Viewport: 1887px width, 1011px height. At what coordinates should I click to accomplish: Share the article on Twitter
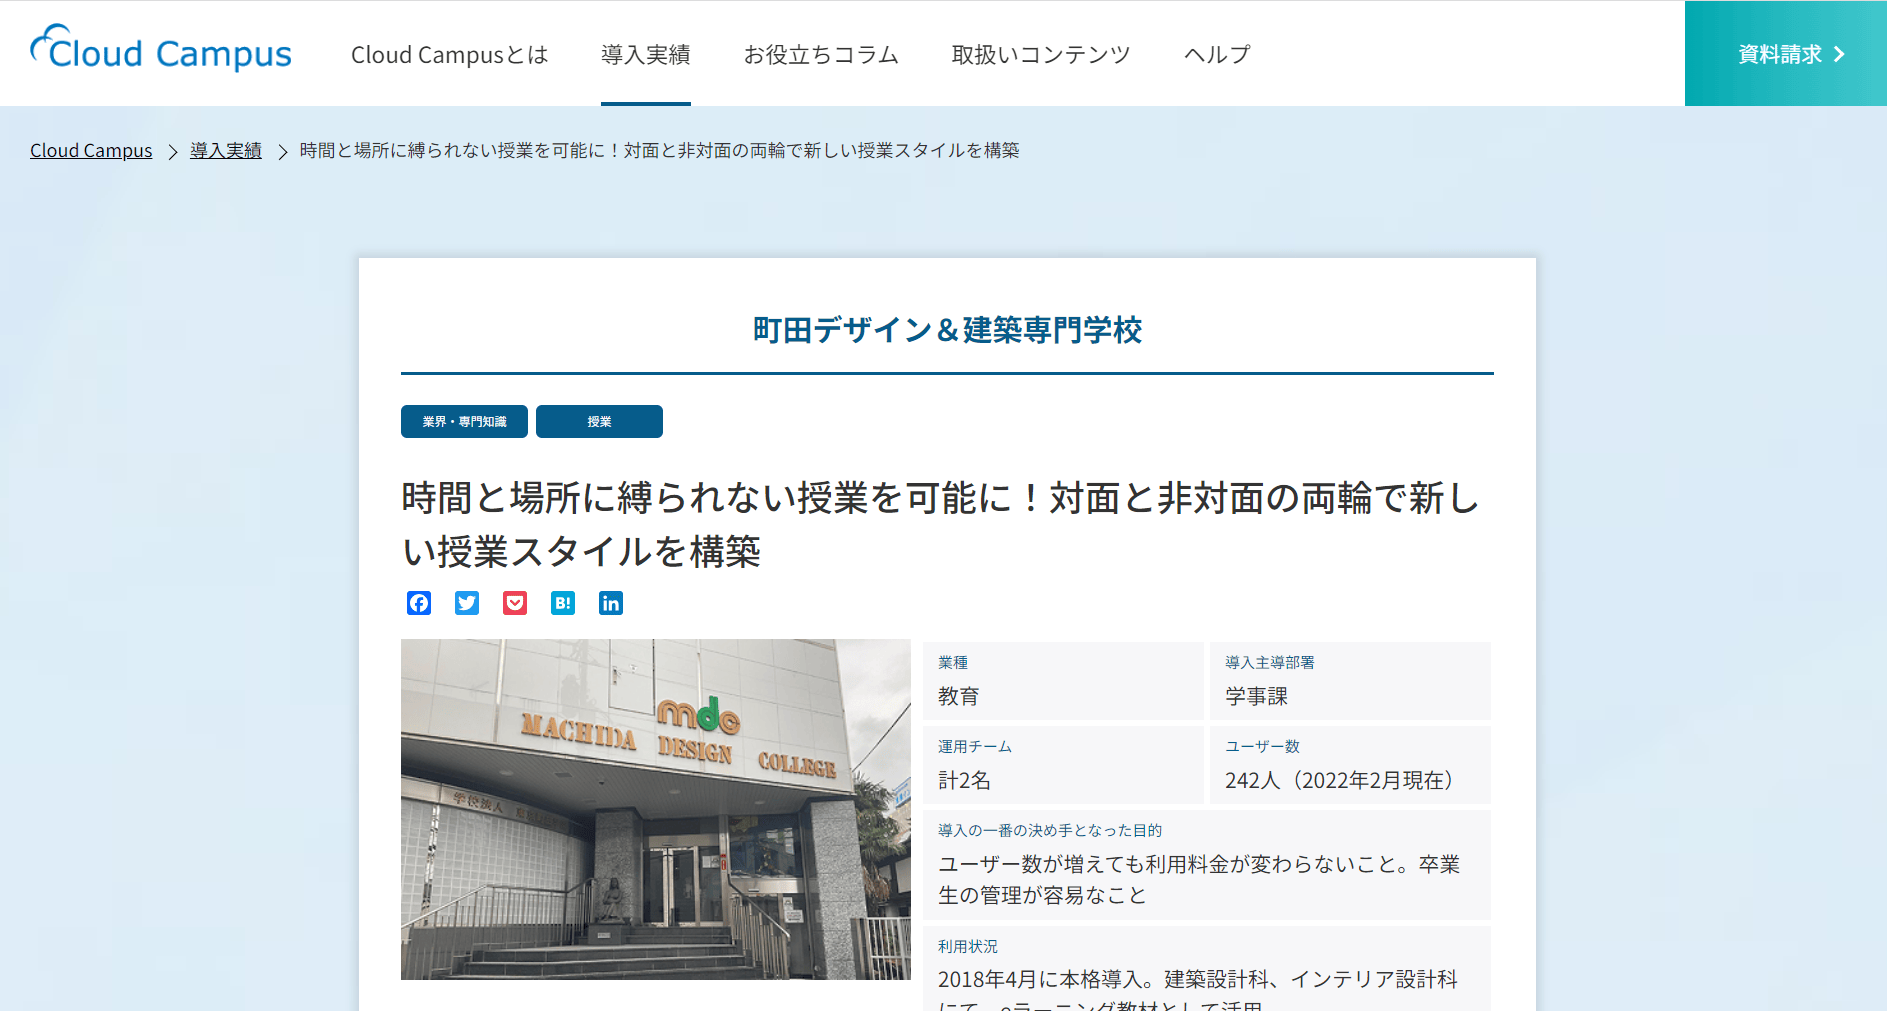coord(467,603)
